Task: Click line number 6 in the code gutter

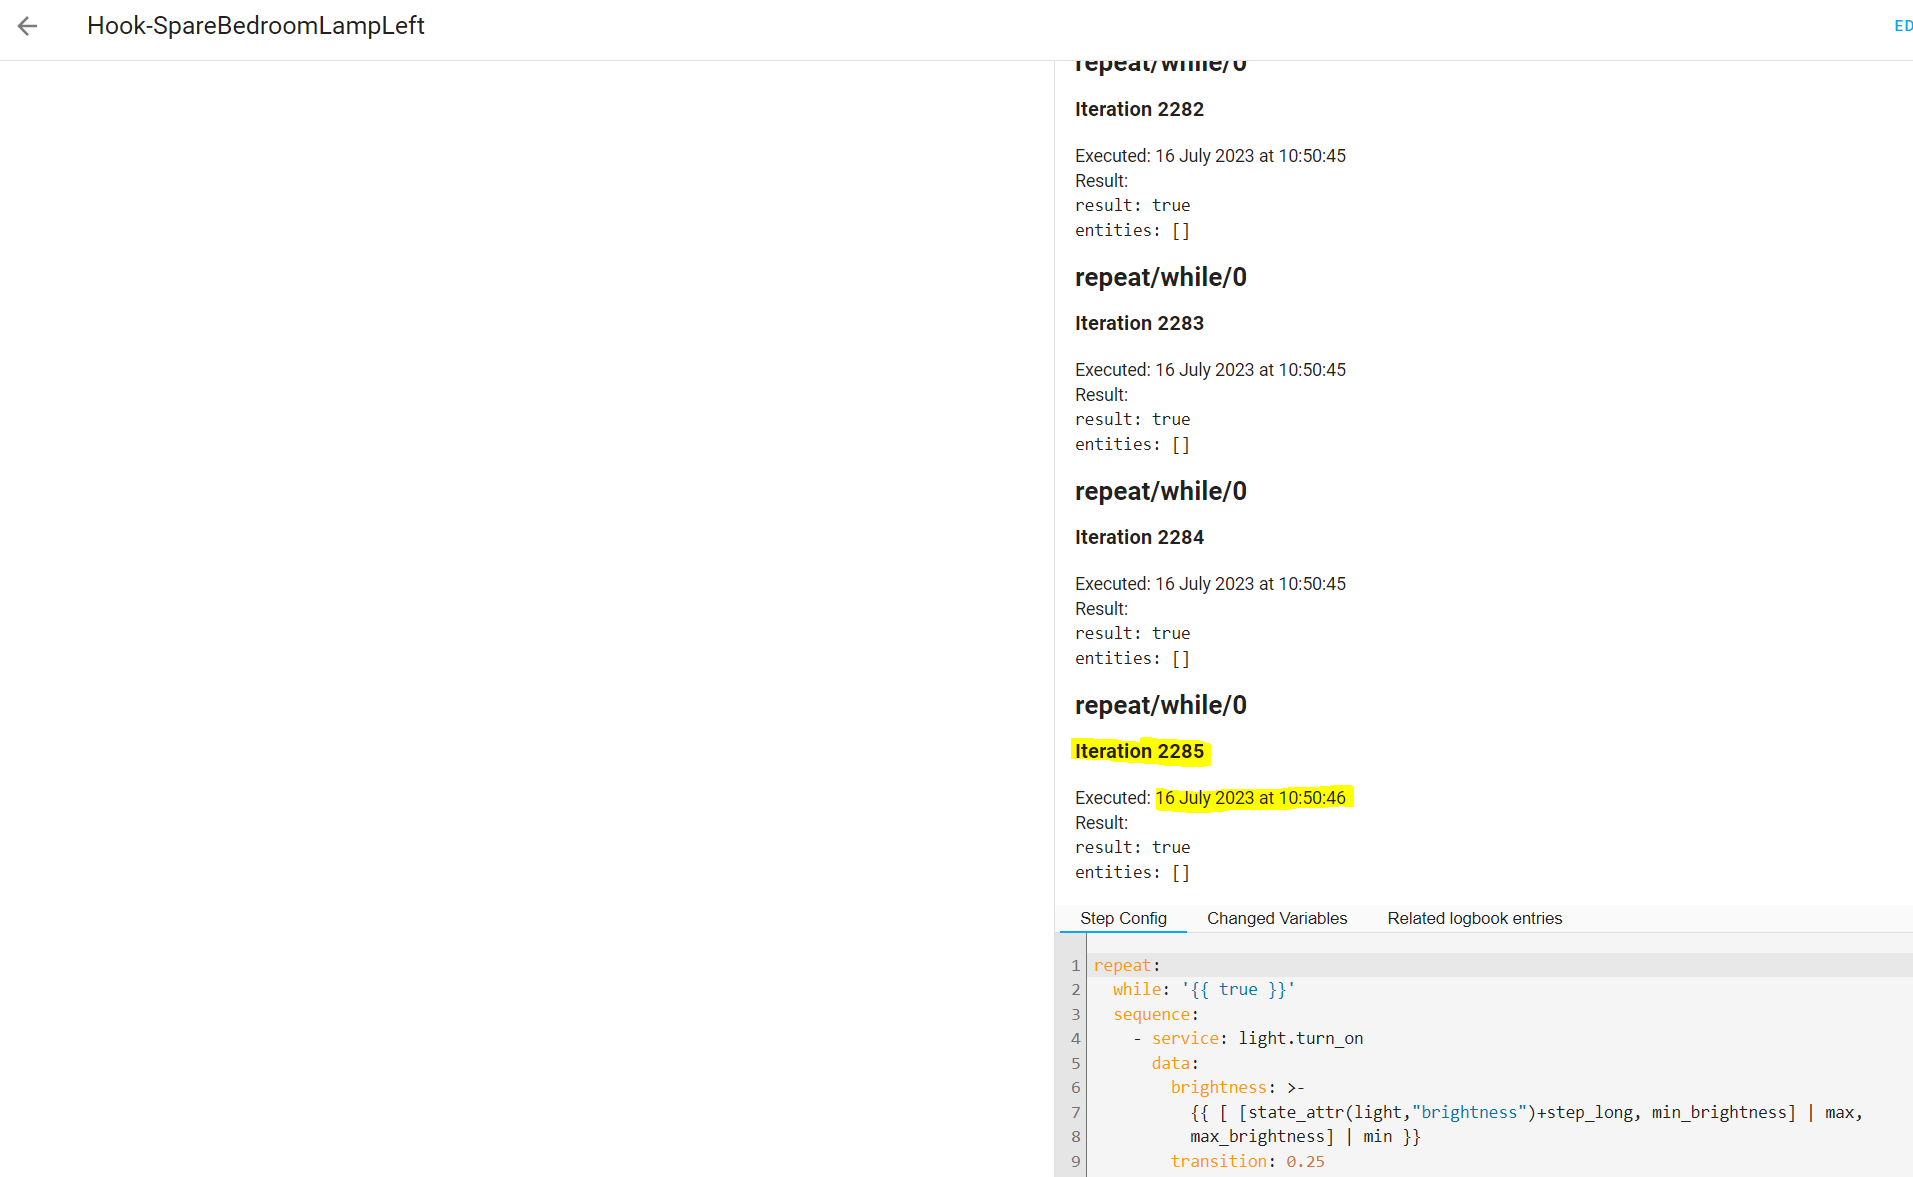Action: coord(1075,1088)
